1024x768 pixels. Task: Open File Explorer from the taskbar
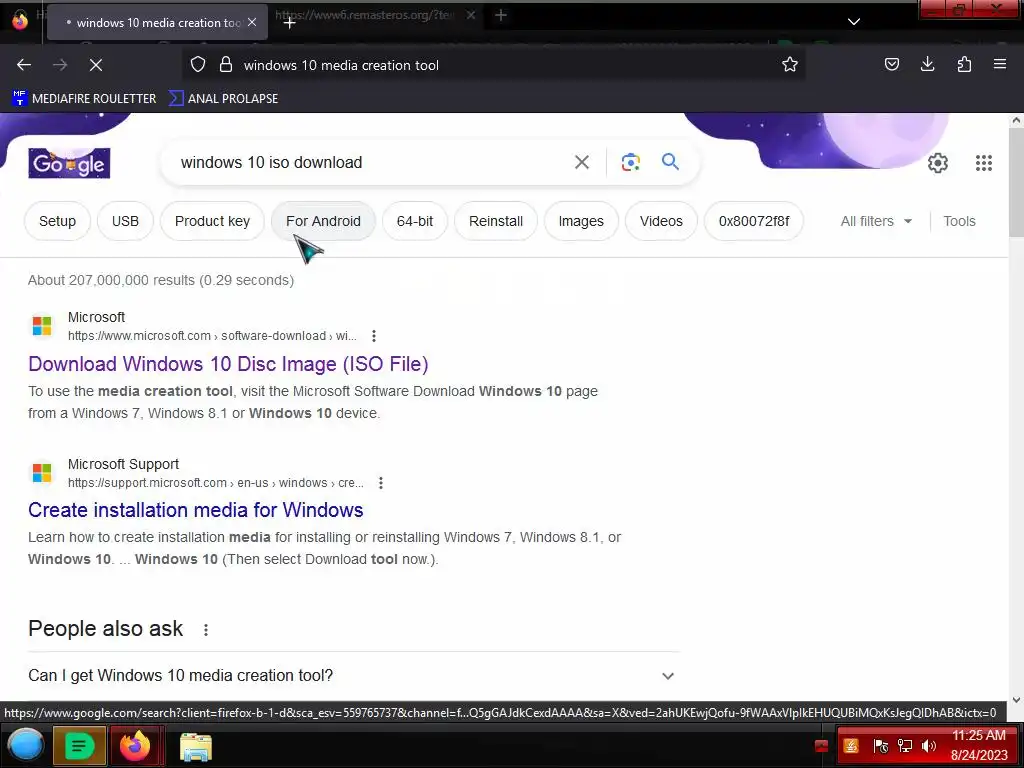point(195,746)
